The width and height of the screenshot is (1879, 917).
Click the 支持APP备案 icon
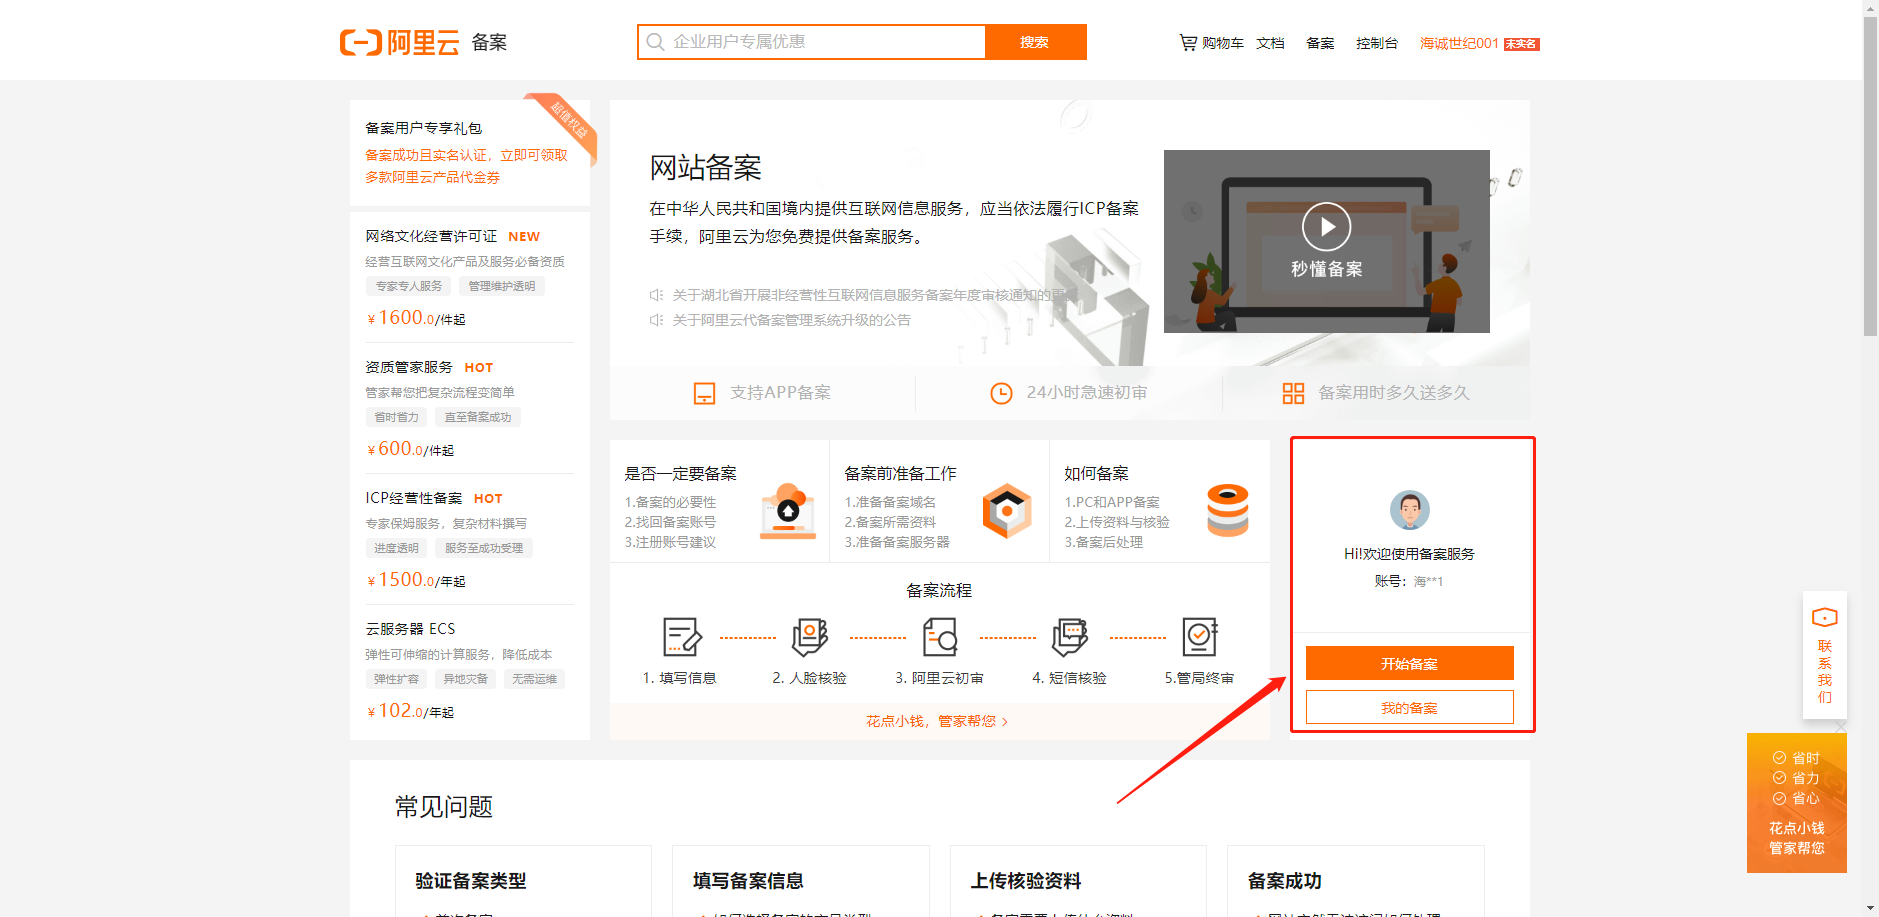click(x=705, y=393)
